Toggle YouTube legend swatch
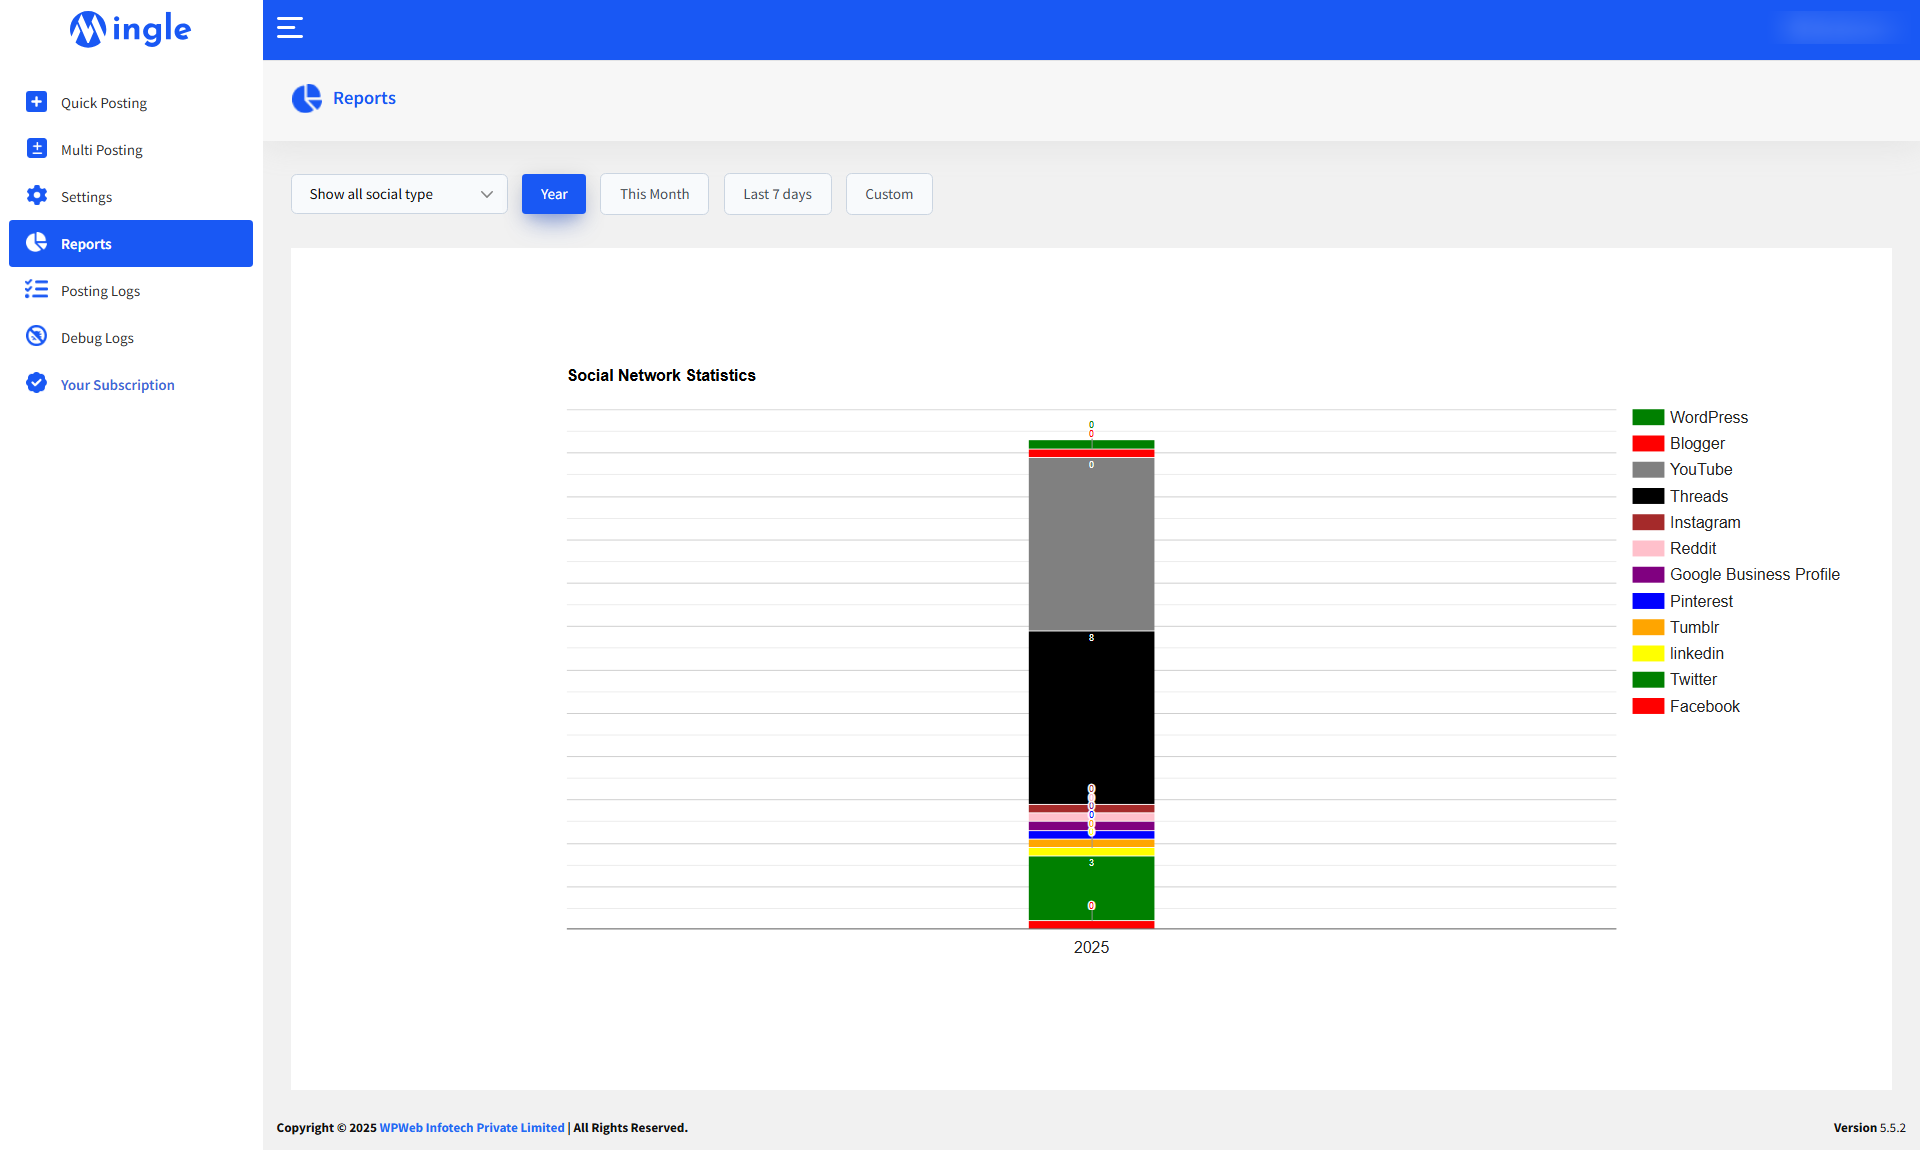The height and width of the screenshot is (1151, 1920). coord(1648,469)
